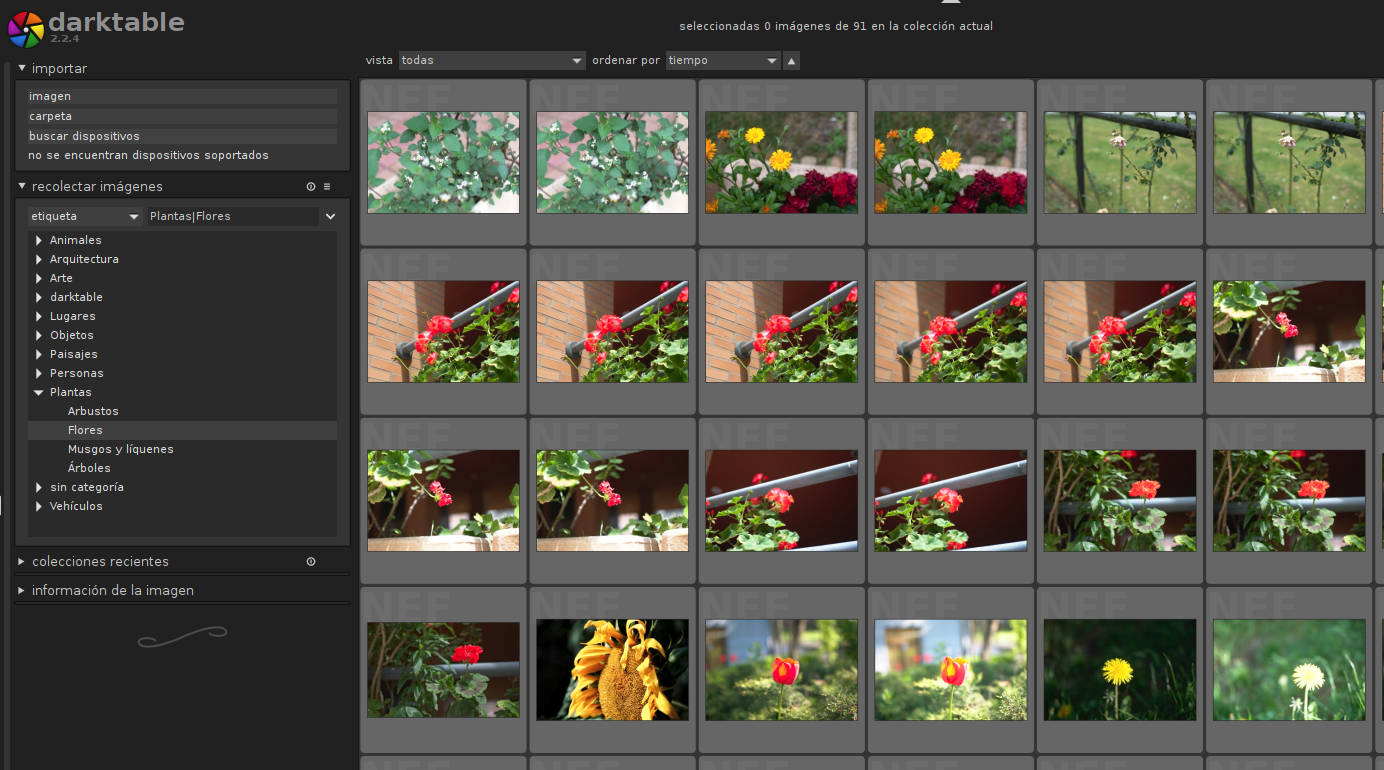This screenshot has width=1384, height=770.
Task: Open presets menu of recolectar imágenes
Action: [x=327, y=187]
